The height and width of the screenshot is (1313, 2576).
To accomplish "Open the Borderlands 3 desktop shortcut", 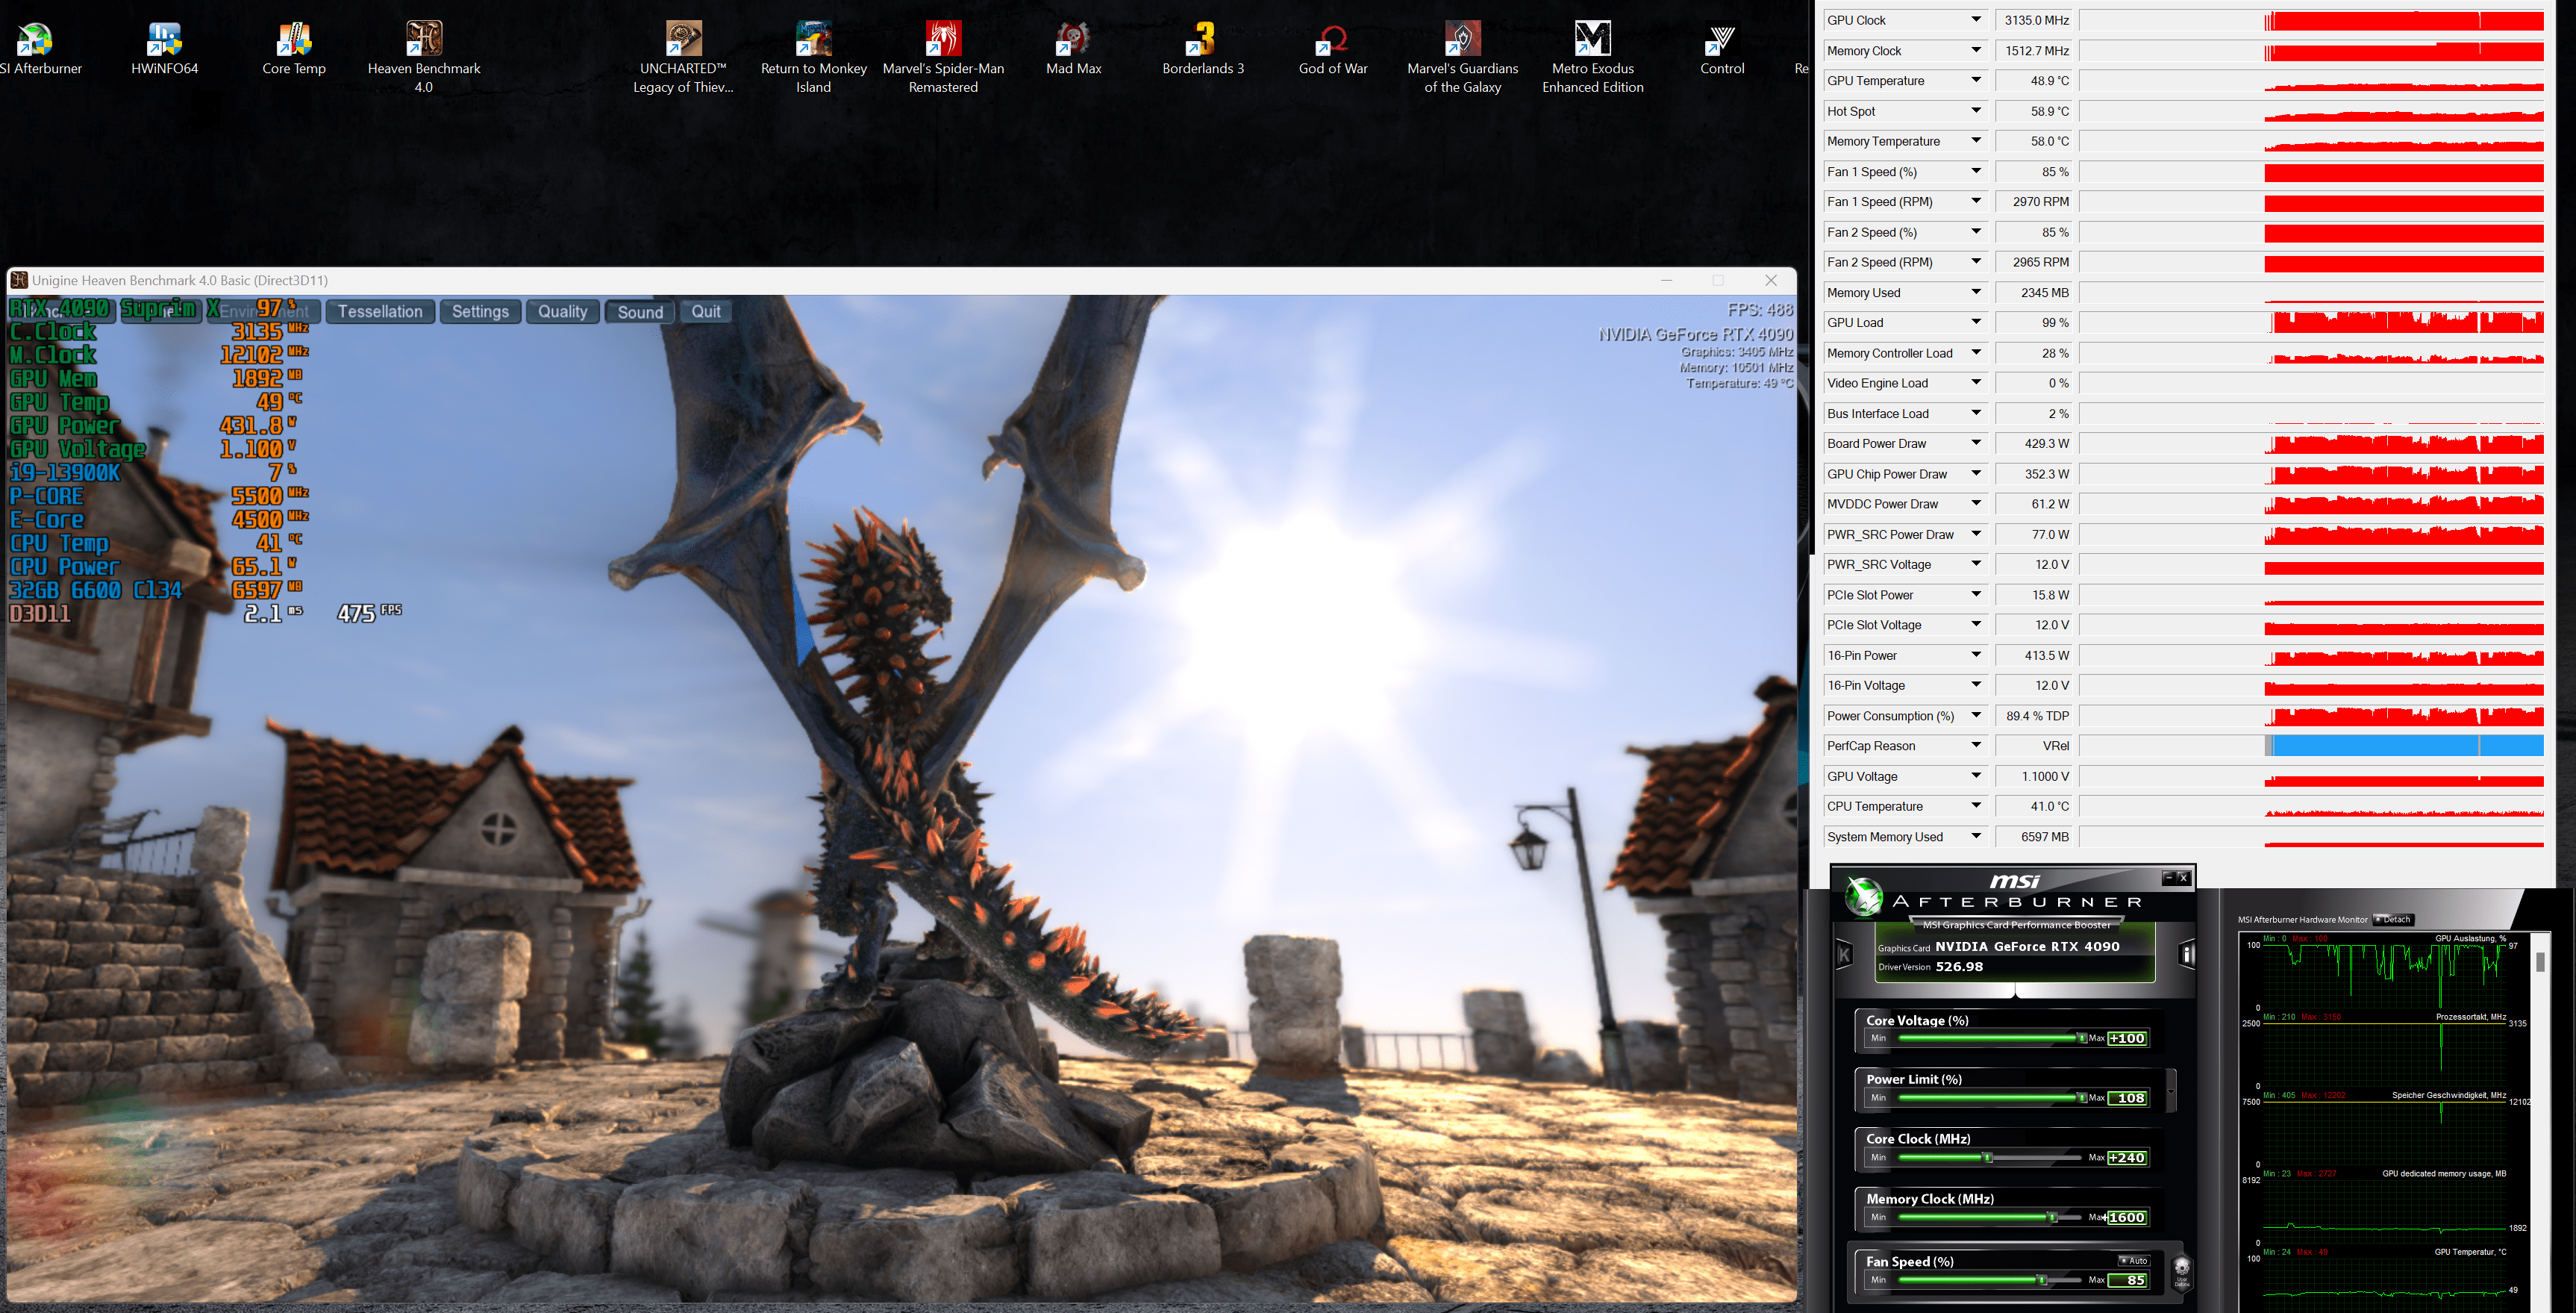I will [1203, 48].
